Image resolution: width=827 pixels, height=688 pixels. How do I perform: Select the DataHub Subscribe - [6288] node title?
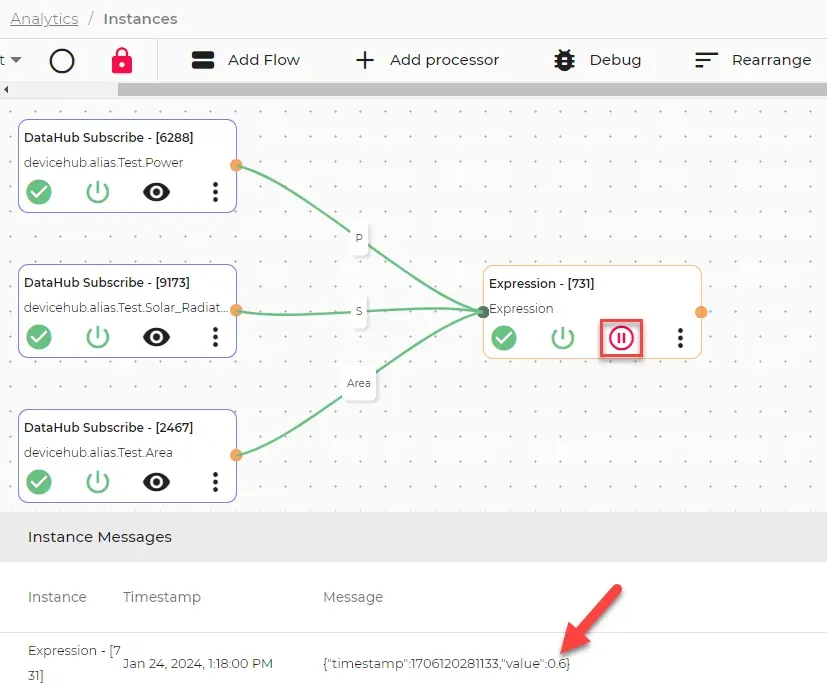coord(109,138)
